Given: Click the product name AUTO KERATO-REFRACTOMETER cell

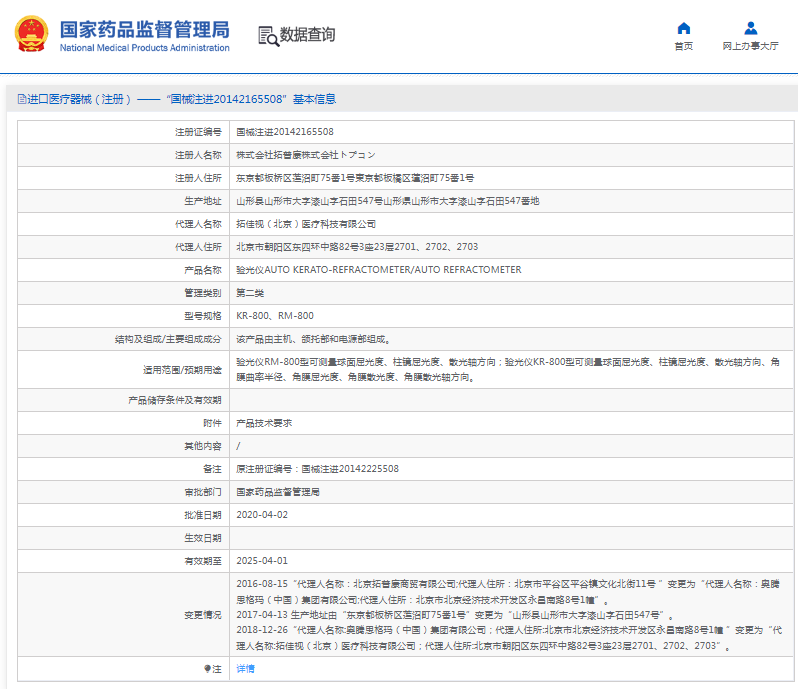Looking at the screenshot, I should pos(378,270).
